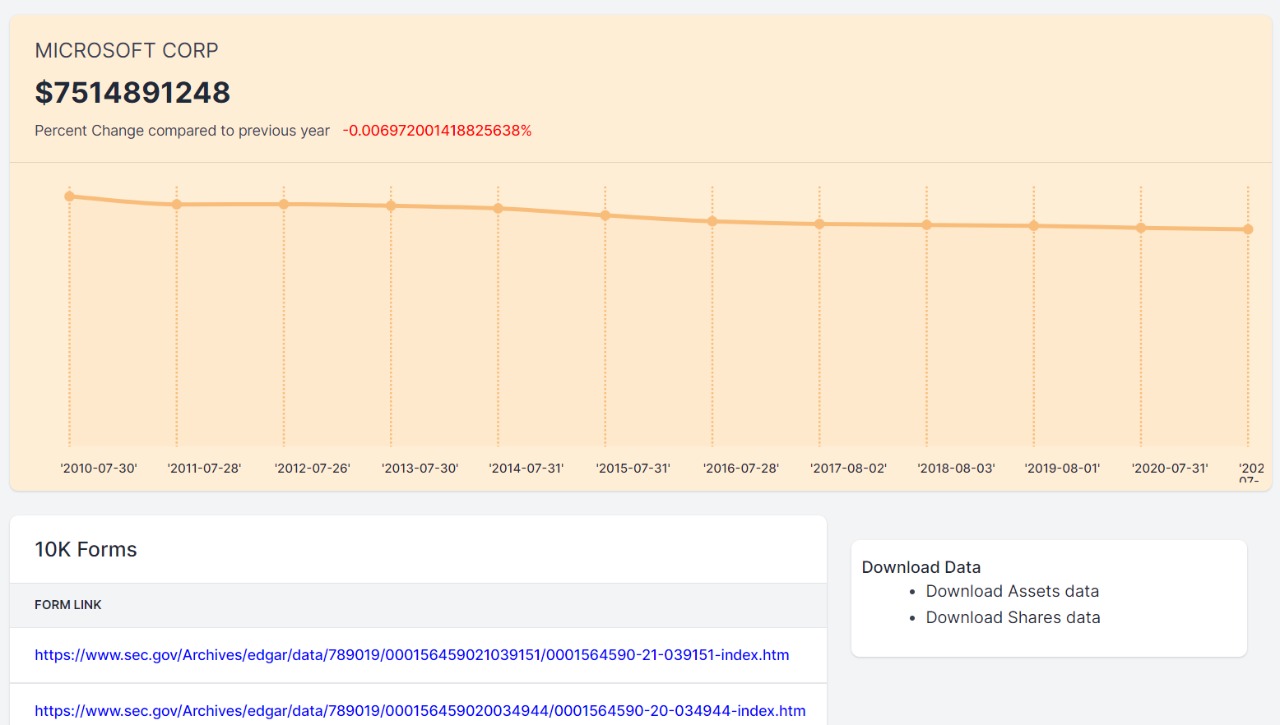The height and width of the screenshot is (725, 1280).
Task: Click the '2012-07-26' axis label
Action: click(312, 468)
